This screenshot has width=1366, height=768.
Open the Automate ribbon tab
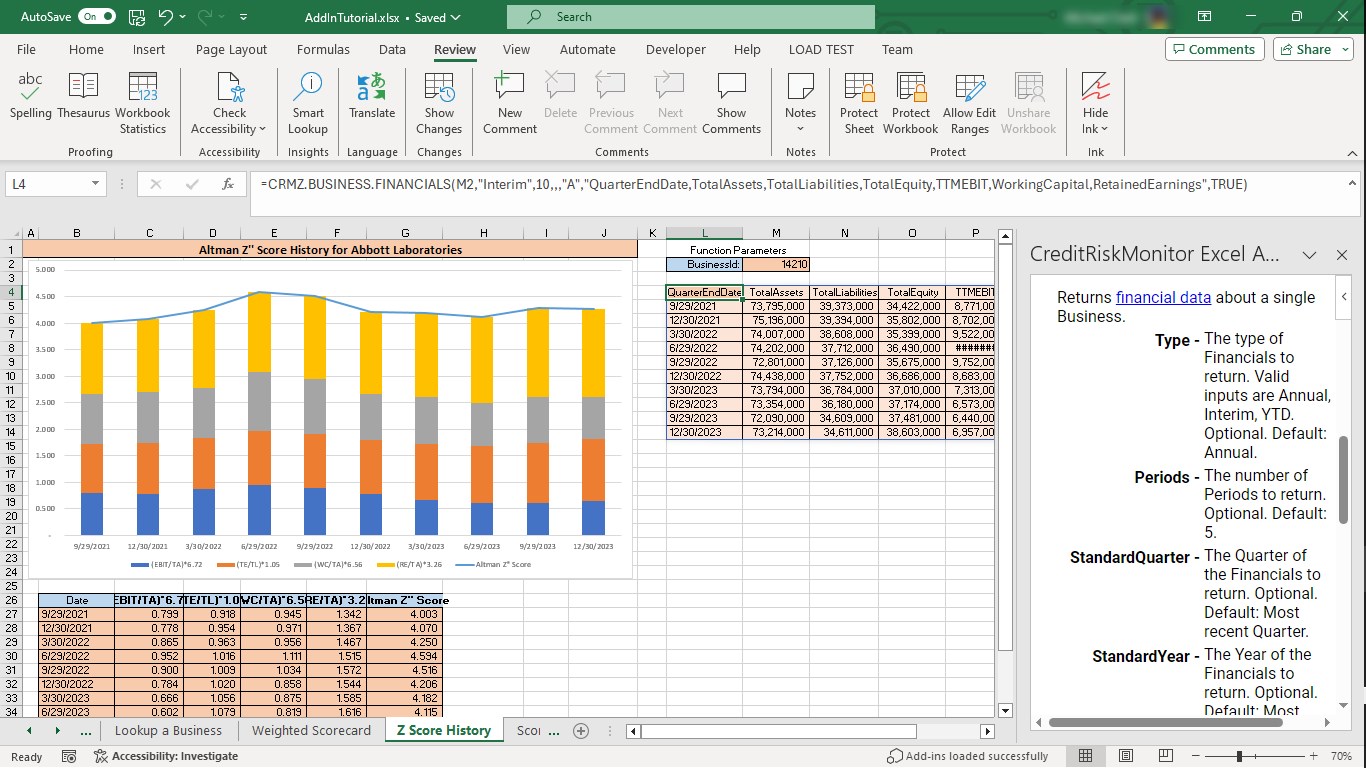(x=588, y=49)
